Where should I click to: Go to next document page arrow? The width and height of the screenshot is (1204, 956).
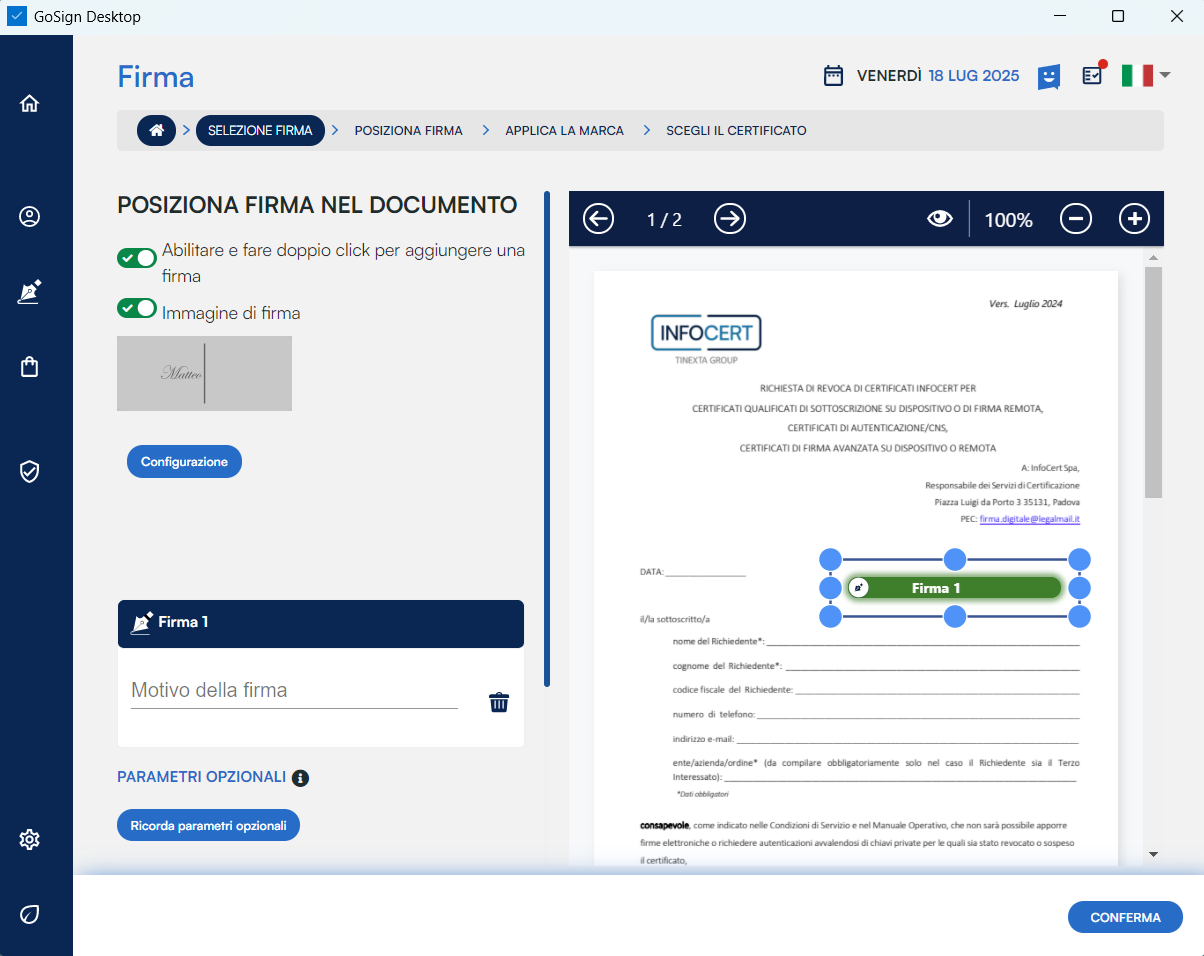click(730, 219)
